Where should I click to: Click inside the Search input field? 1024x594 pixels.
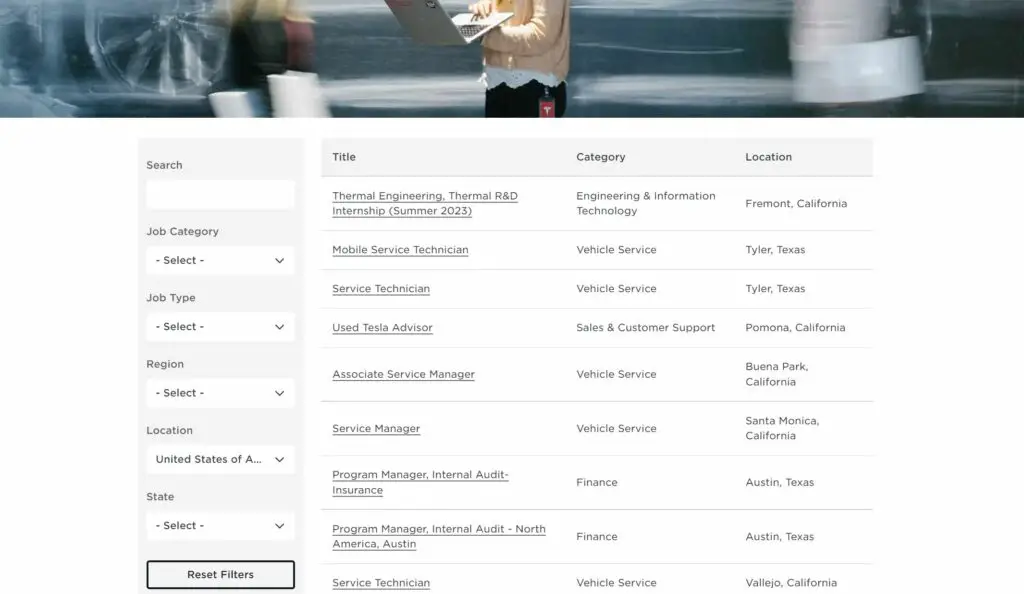[x=220, y=194]
